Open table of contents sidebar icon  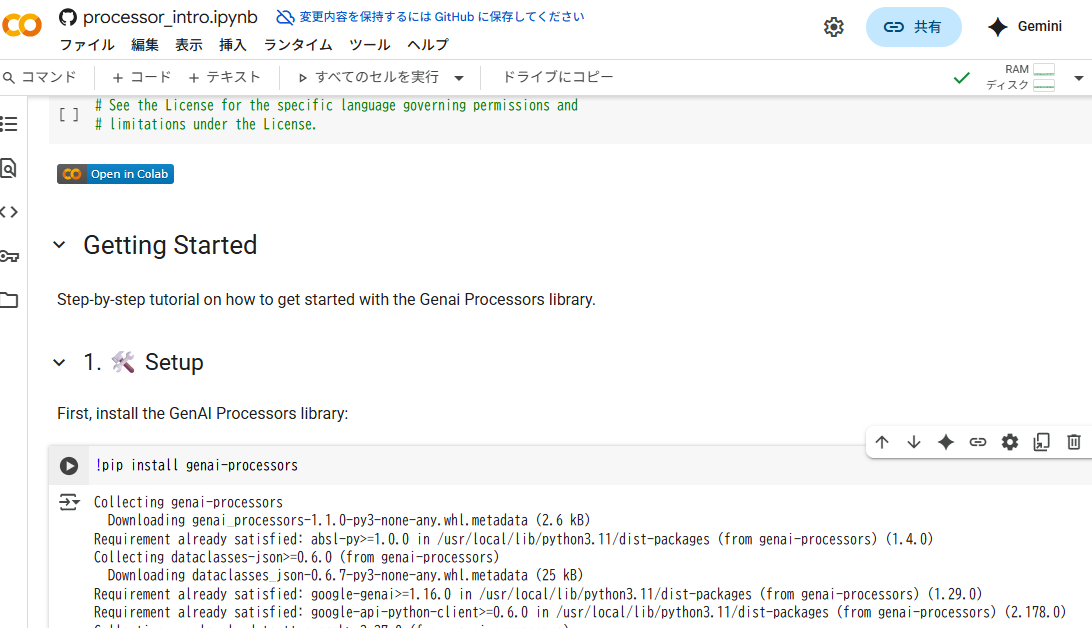(9, 124)
